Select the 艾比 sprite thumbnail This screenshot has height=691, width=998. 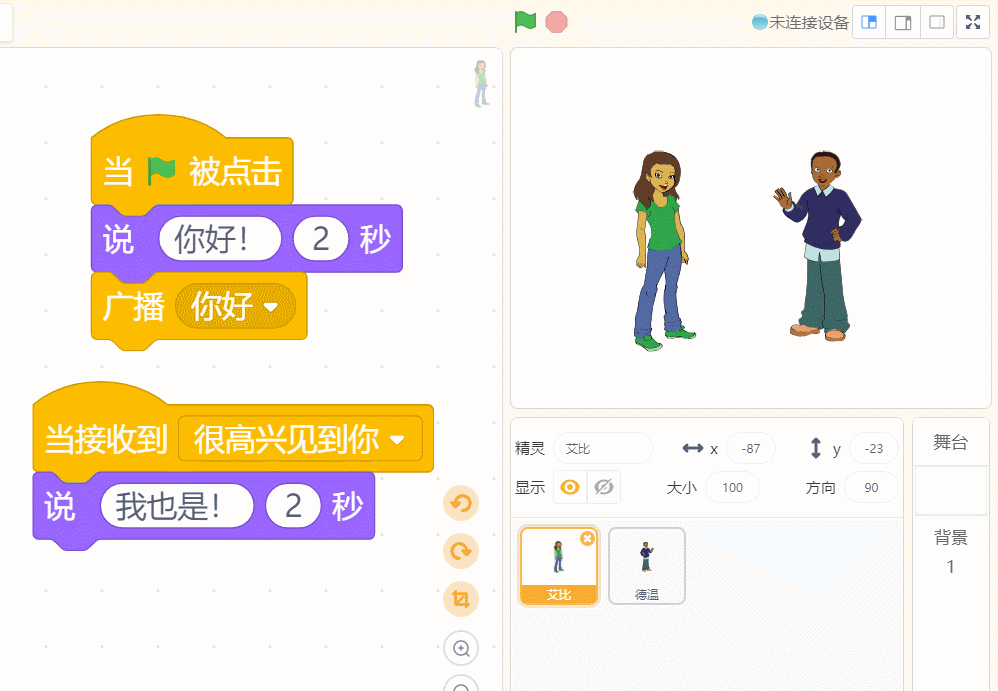[559, 565]
